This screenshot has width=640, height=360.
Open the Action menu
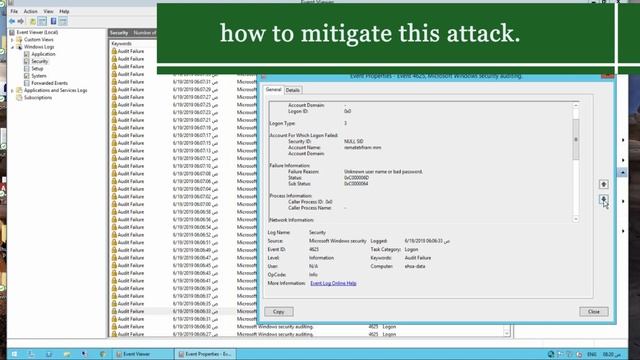tap(31, 11)
